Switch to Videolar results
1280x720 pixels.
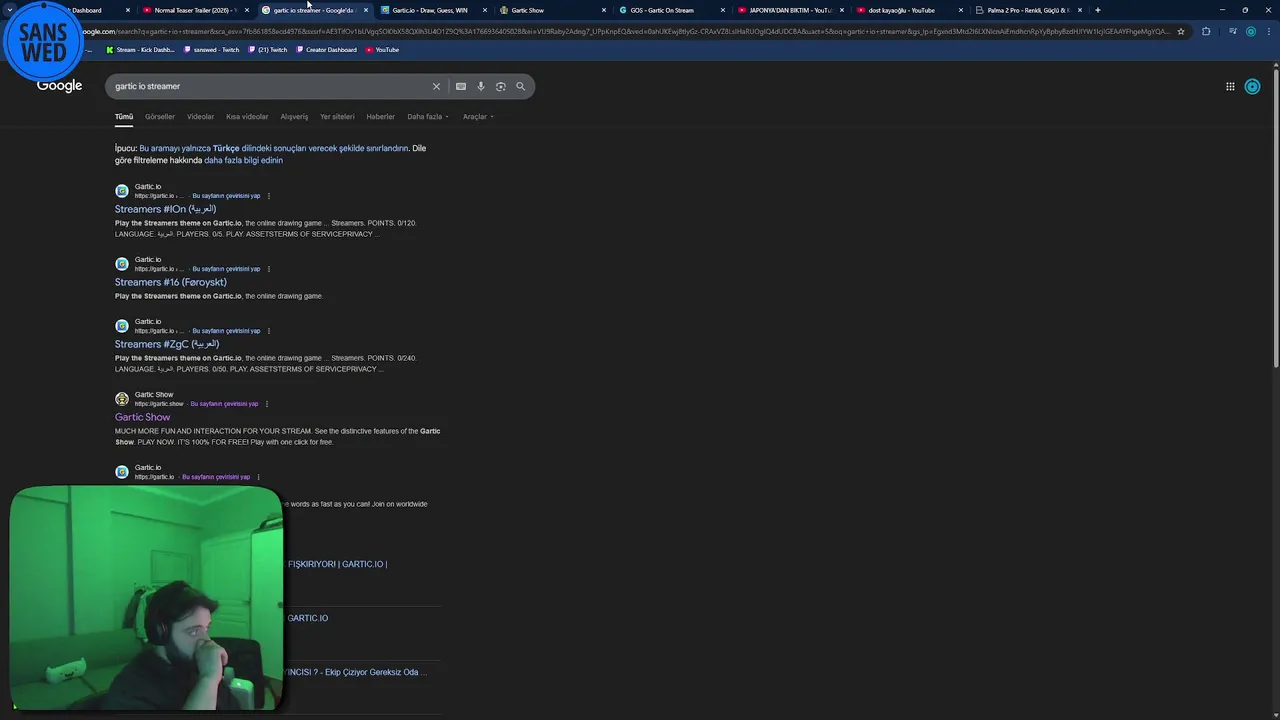pyautogui.click(x=201, y=117)
